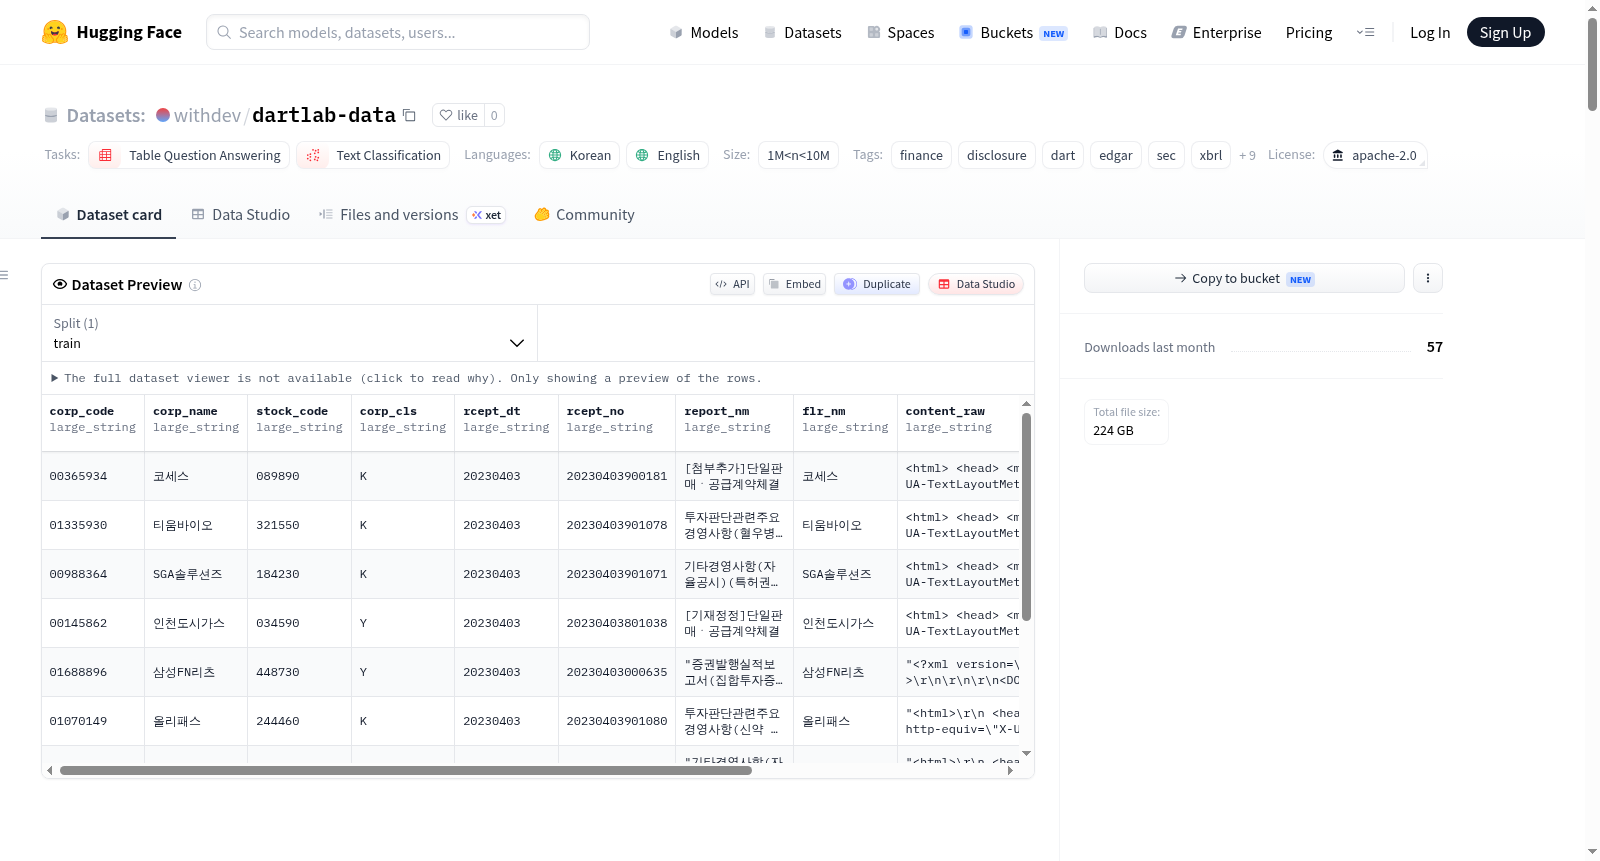Open the Files and versions tab
The width and height of the screenshot is (1600, 861).
coord(412,215)
